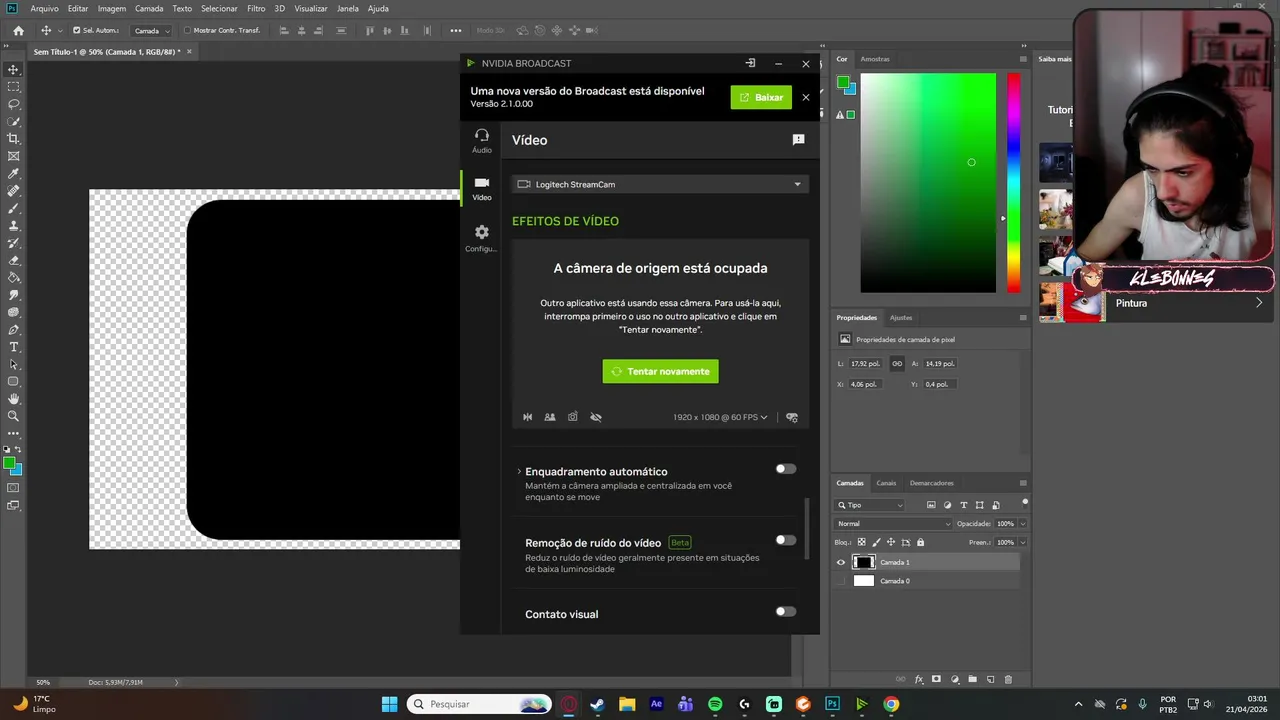Click the Baixar update button
Screen dimensions: 1280x720
click(761, 97)
